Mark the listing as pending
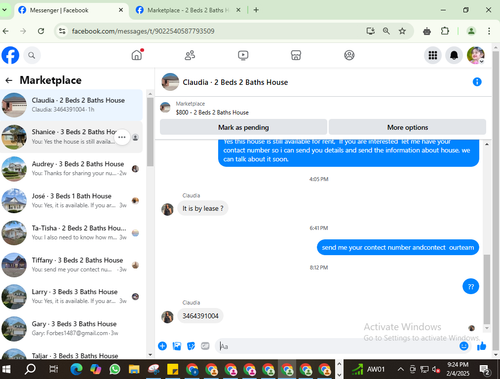The image size is (500, 379). pyautogui.click(x=243, y=127)
